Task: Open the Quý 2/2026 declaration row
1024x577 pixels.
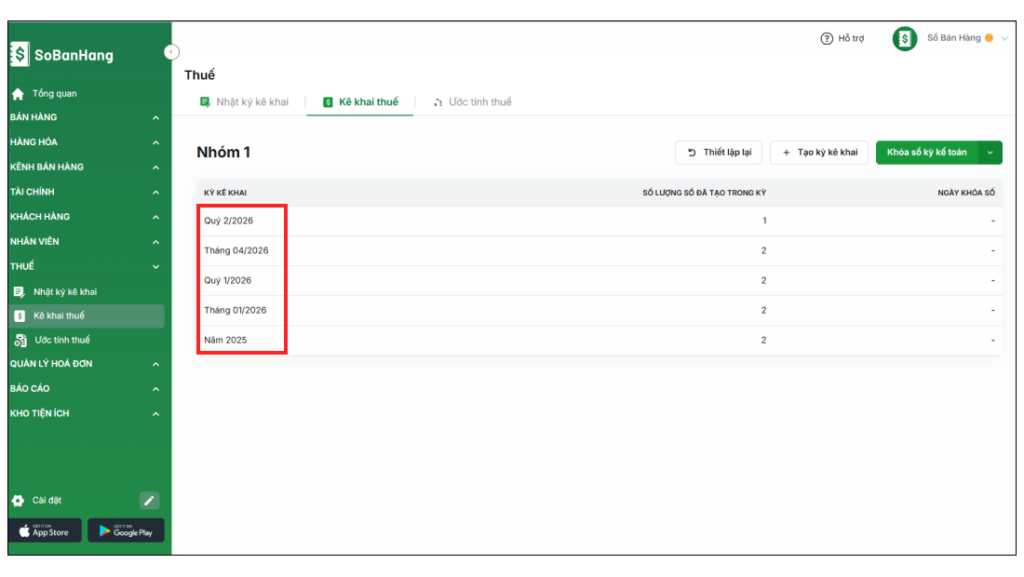Action: (229, 221)
